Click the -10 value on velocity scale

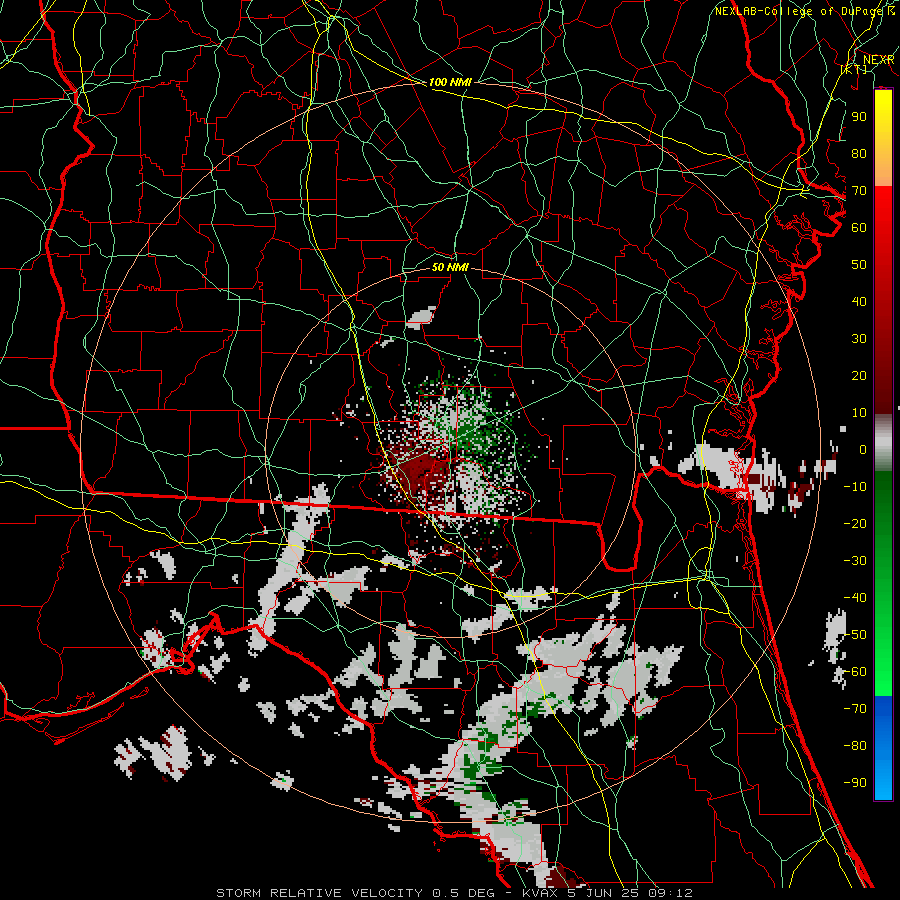click(x=855, y=487)
